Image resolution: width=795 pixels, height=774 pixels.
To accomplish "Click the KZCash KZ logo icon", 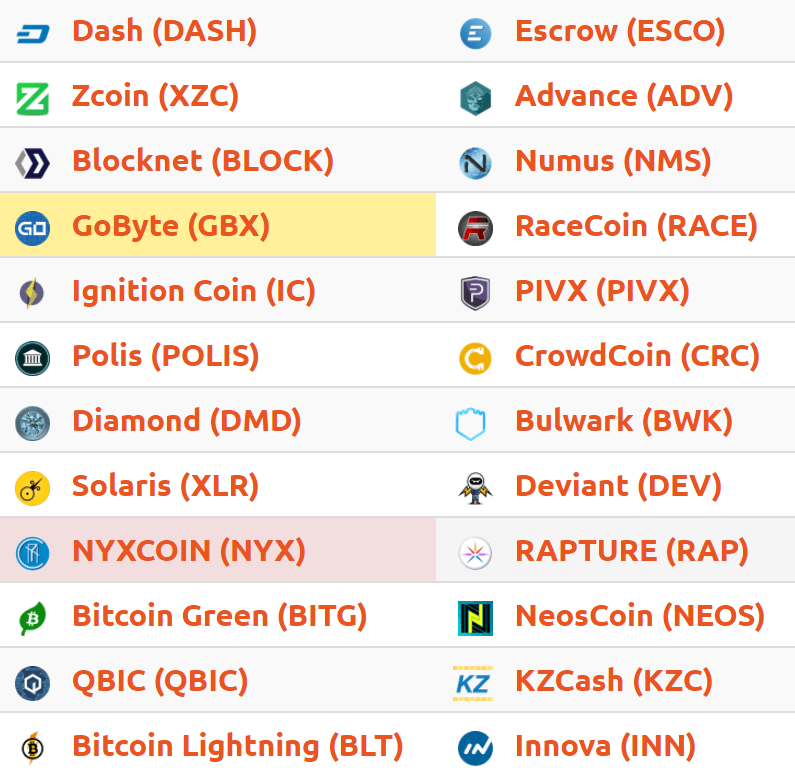I will pyautogui.click(x=473, y=683).
